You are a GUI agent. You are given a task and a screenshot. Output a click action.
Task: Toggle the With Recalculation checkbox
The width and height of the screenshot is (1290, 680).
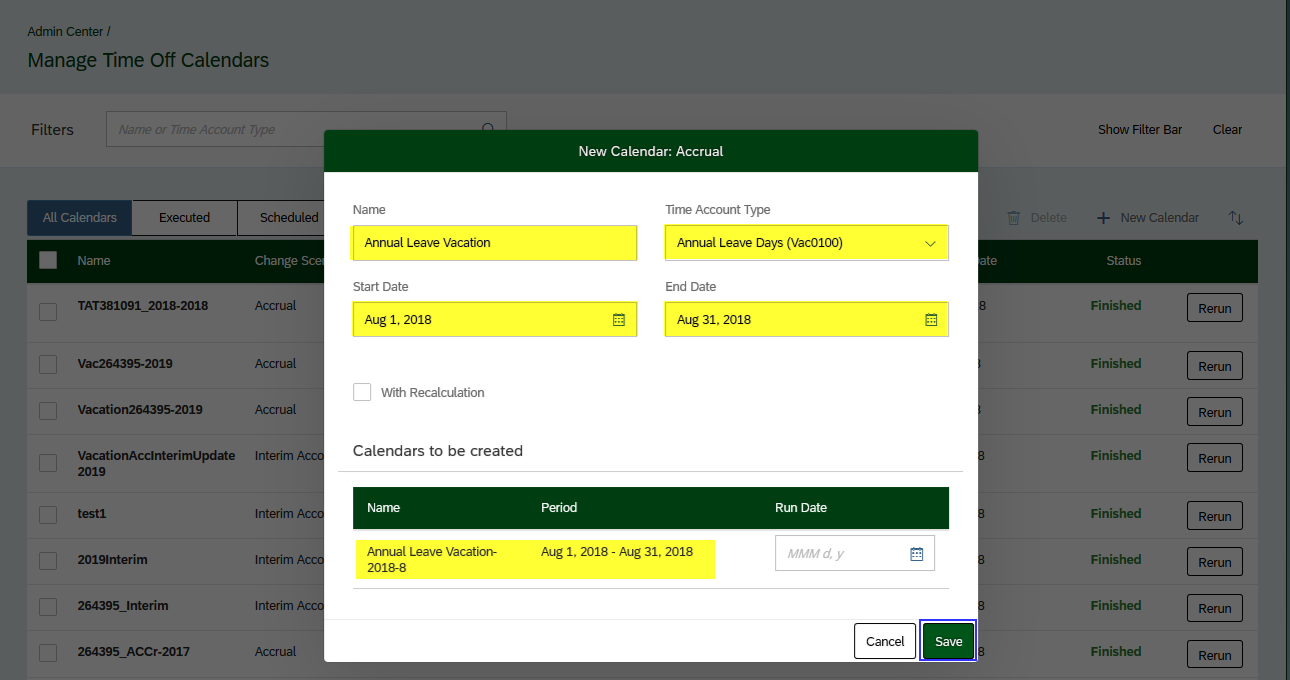click(x=362, y=392)
